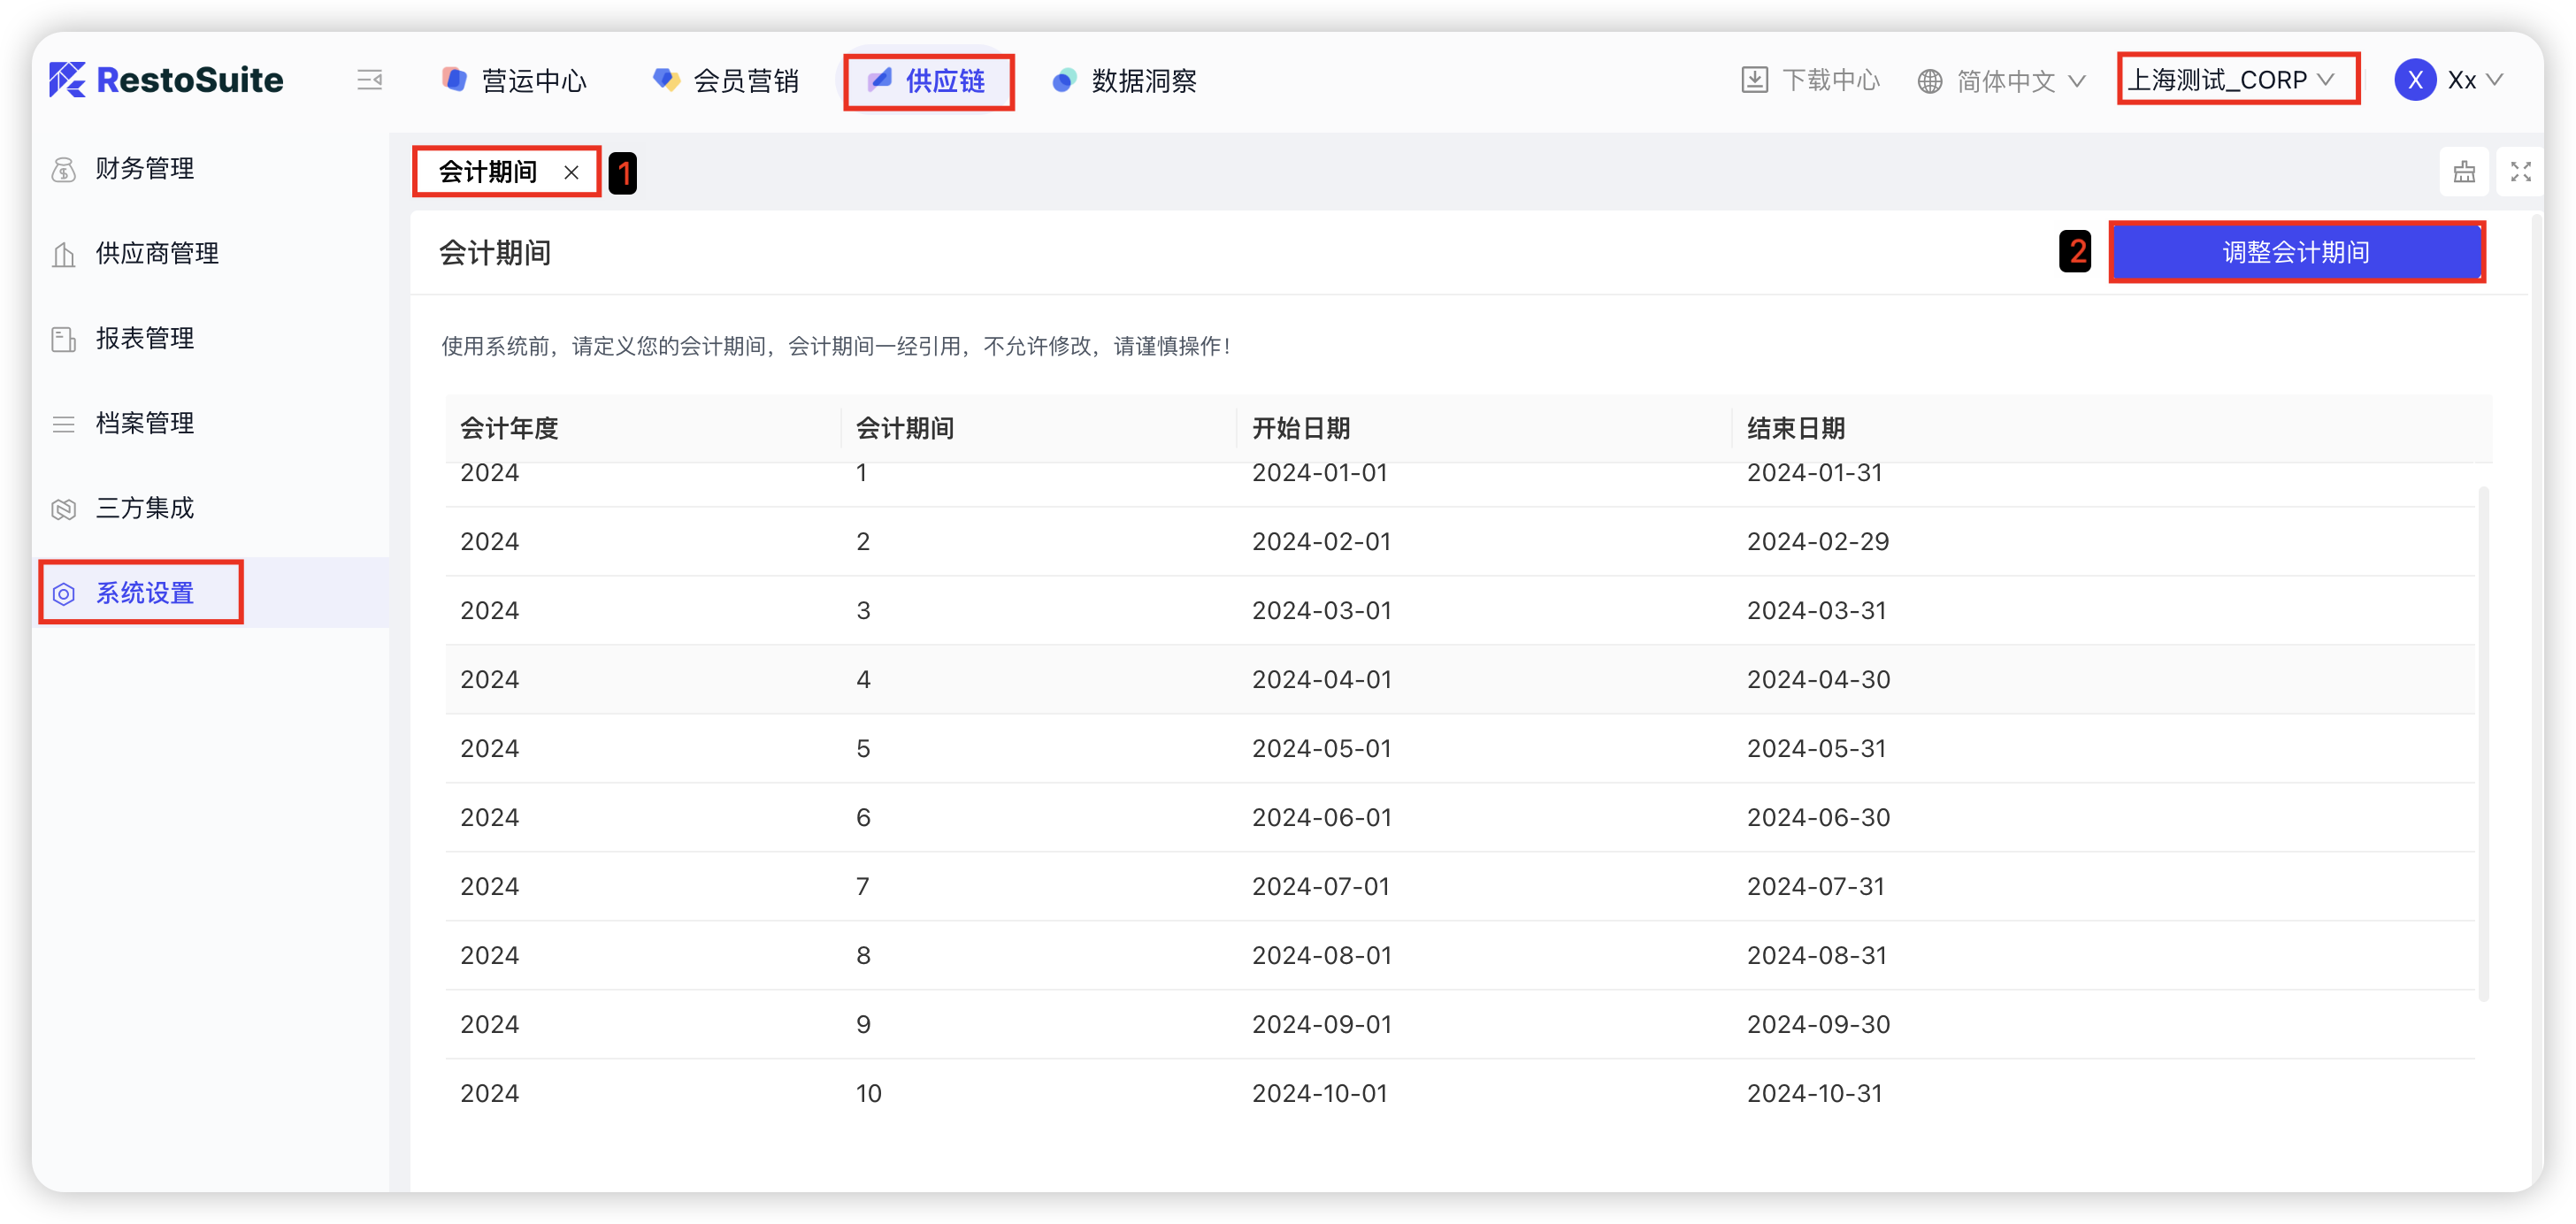This screenshot has height=1224, width=2576.
Task: Collapse the sidebar with the menu fold icon
Action: pos(370,80)
